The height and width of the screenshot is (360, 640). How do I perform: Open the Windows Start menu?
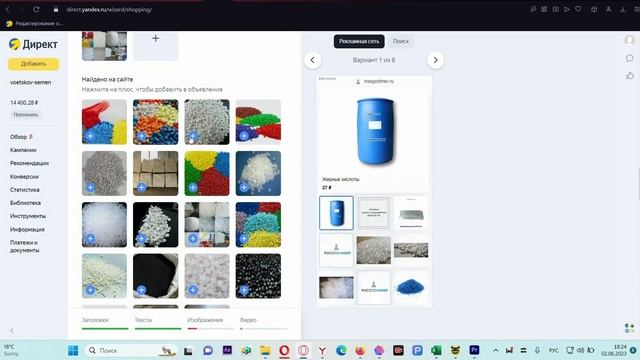pyautogui.click(x=73, y=350)
